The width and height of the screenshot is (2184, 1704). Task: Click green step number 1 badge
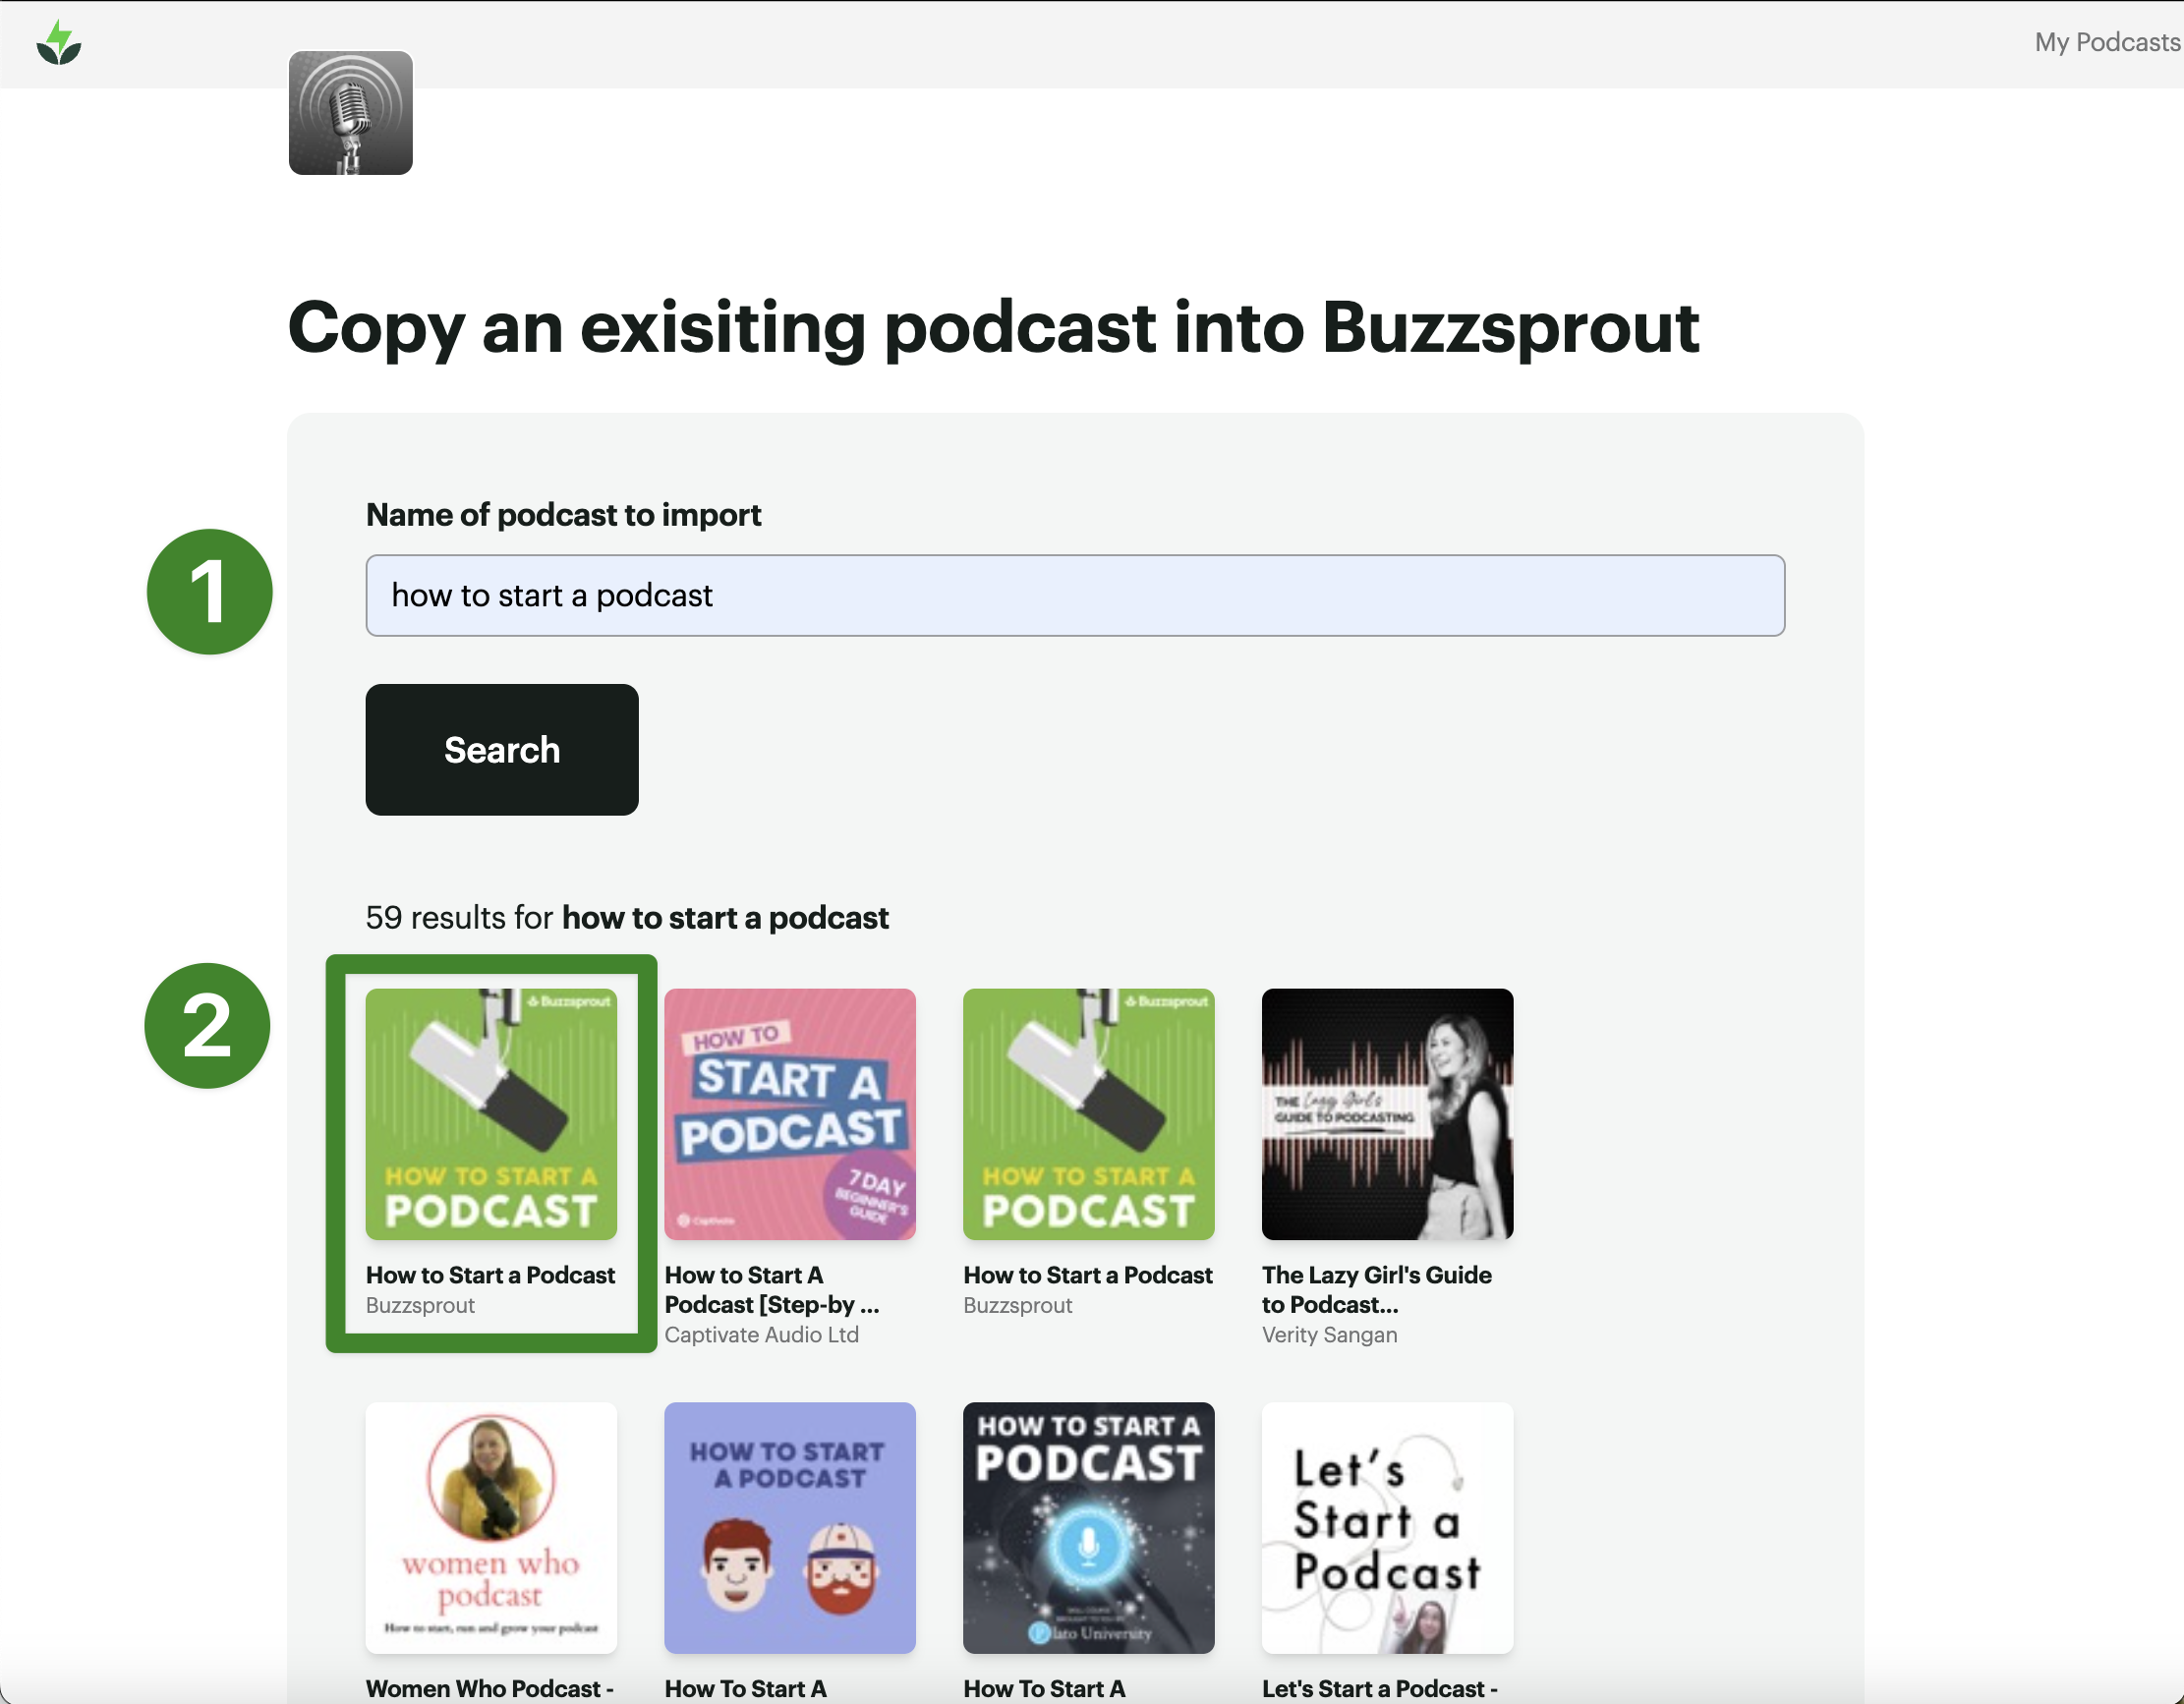point(209,592)
